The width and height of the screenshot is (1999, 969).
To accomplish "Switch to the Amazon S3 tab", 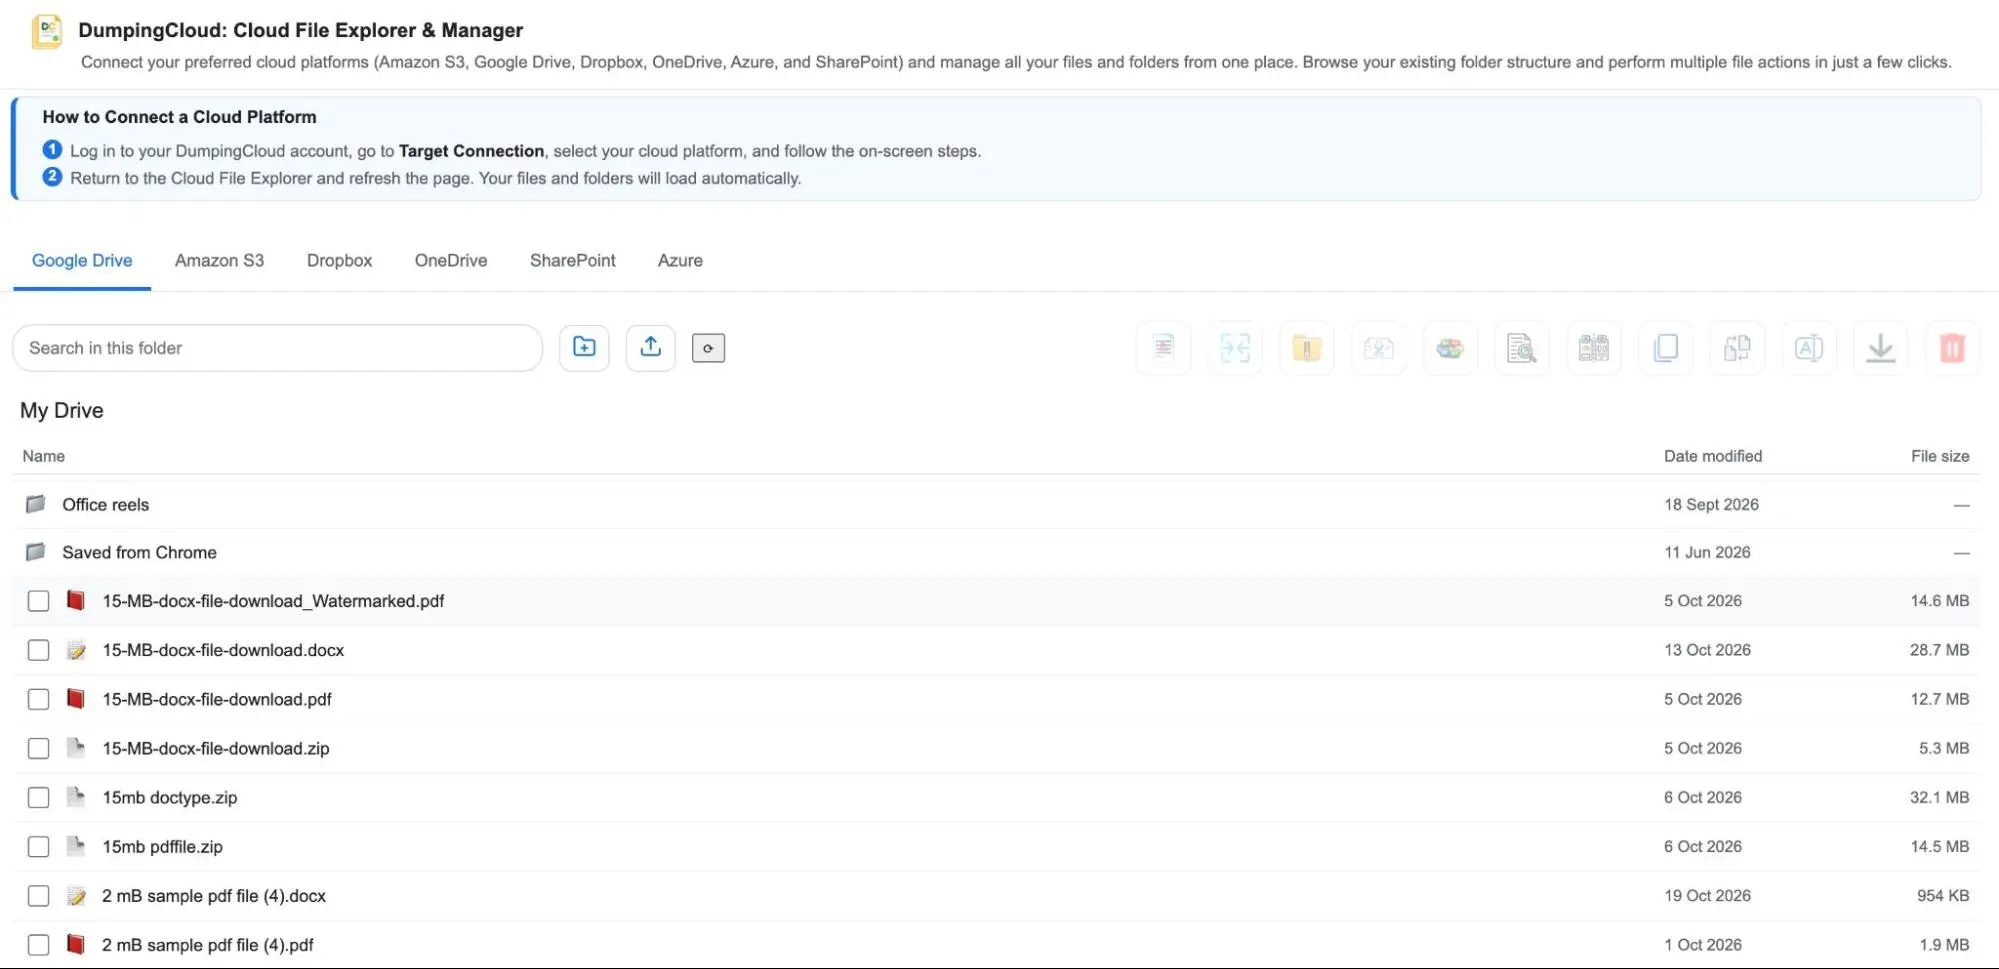I will pos(219,260).
